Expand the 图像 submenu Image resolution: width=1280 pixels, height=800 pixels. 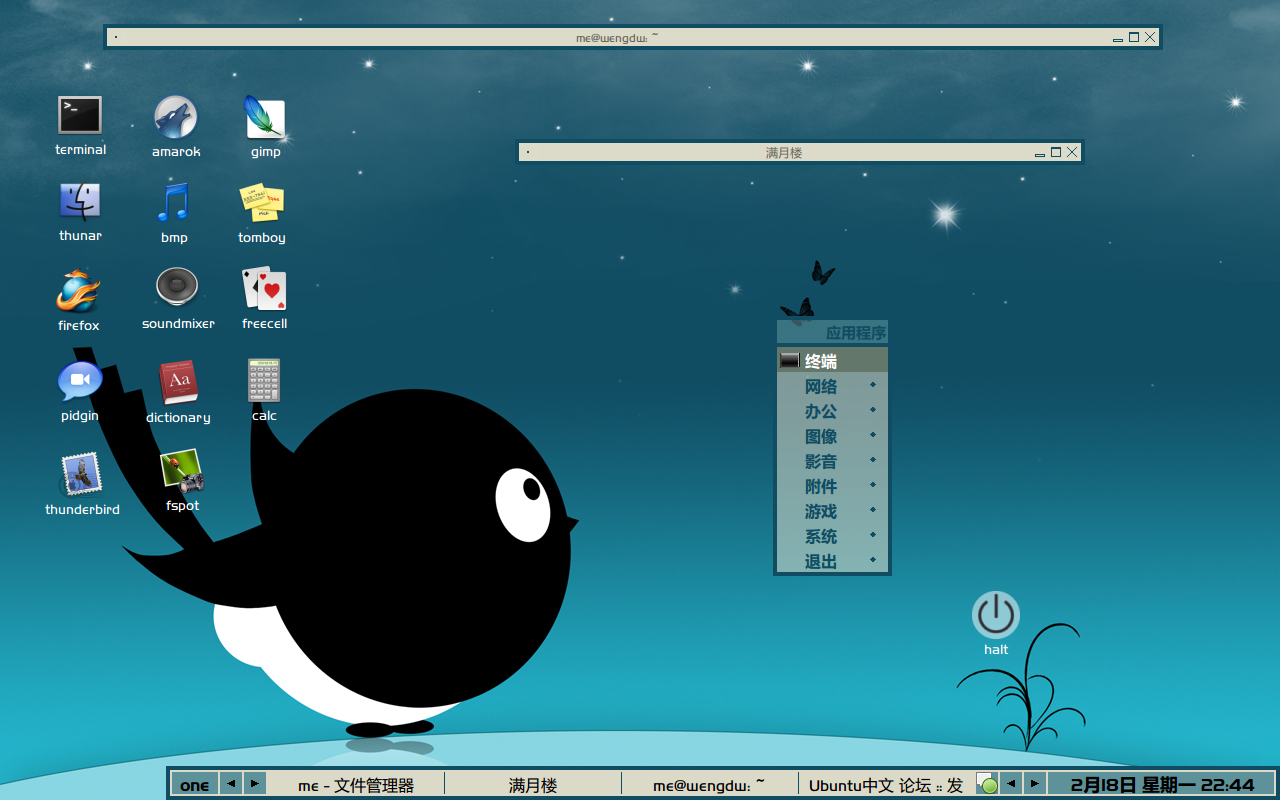[832, 436]
